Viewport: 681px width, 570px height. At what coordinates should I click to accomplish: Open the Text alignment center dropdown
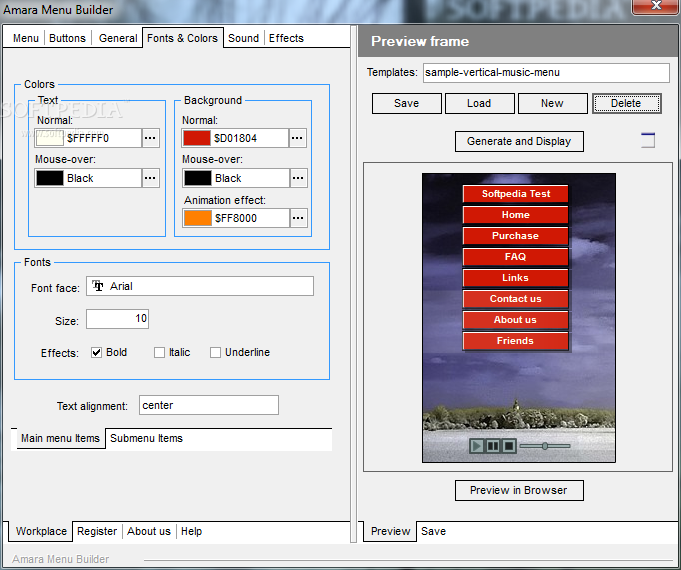pyautogui.click(x=209, y=405)
